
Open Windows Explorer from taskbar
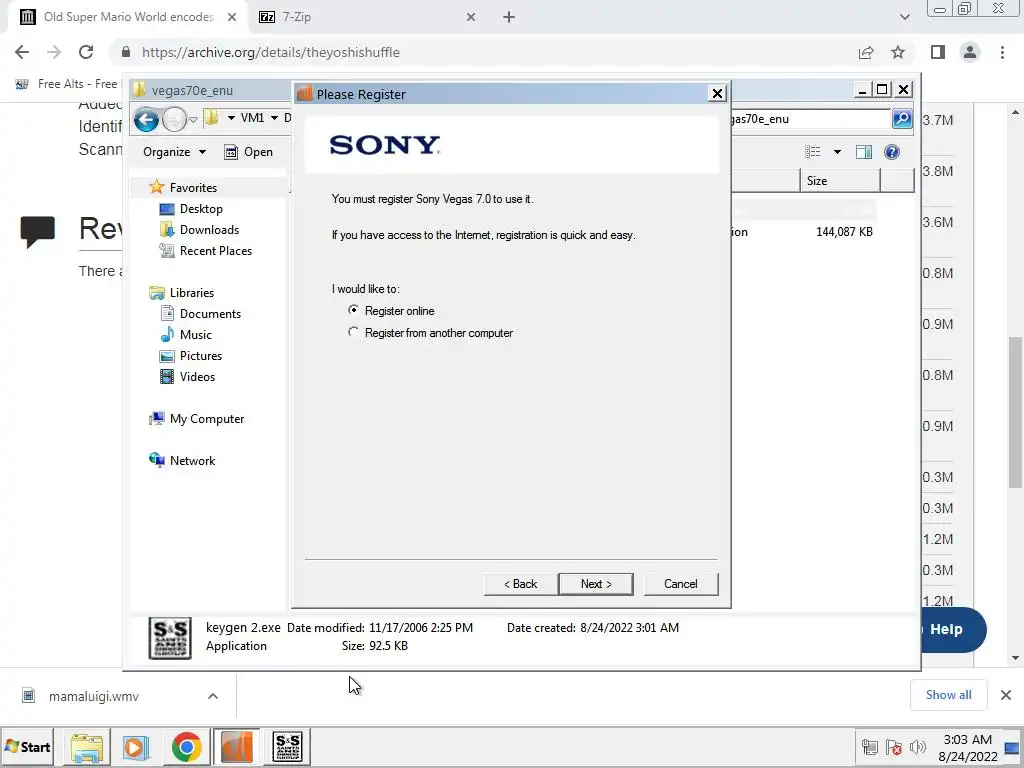pos(87,746)
